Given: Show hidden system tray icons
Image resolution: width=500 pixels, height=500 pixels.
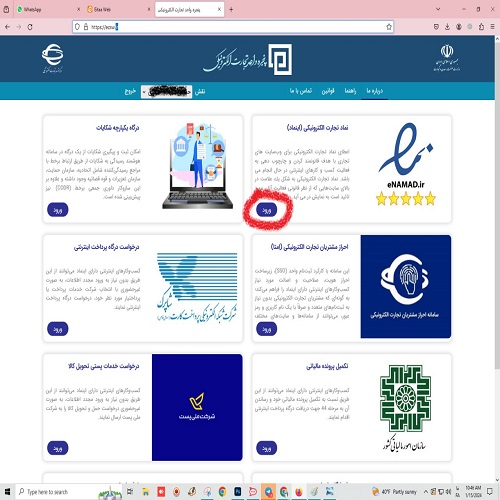Looking at the screenshot, I should pos(426,492).
